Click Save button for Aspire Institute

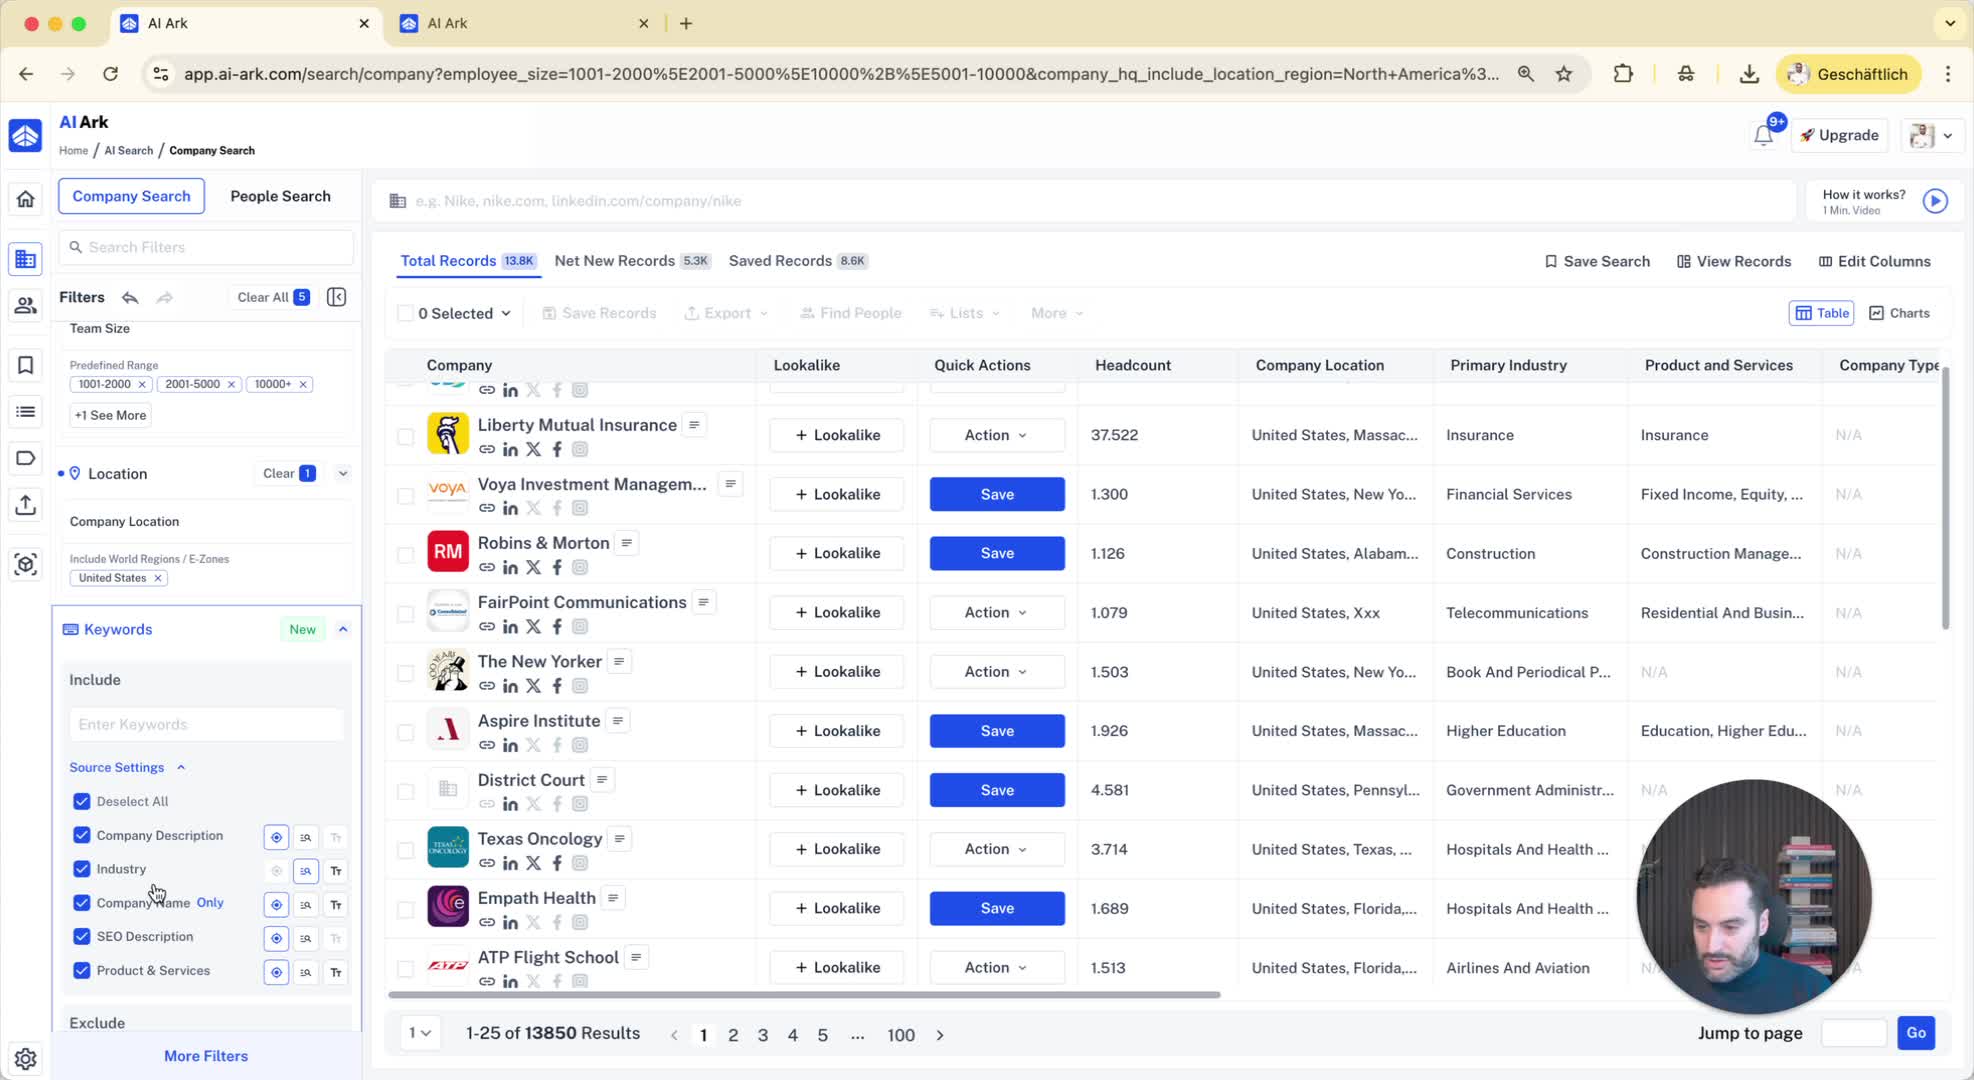tap(996, 731)
